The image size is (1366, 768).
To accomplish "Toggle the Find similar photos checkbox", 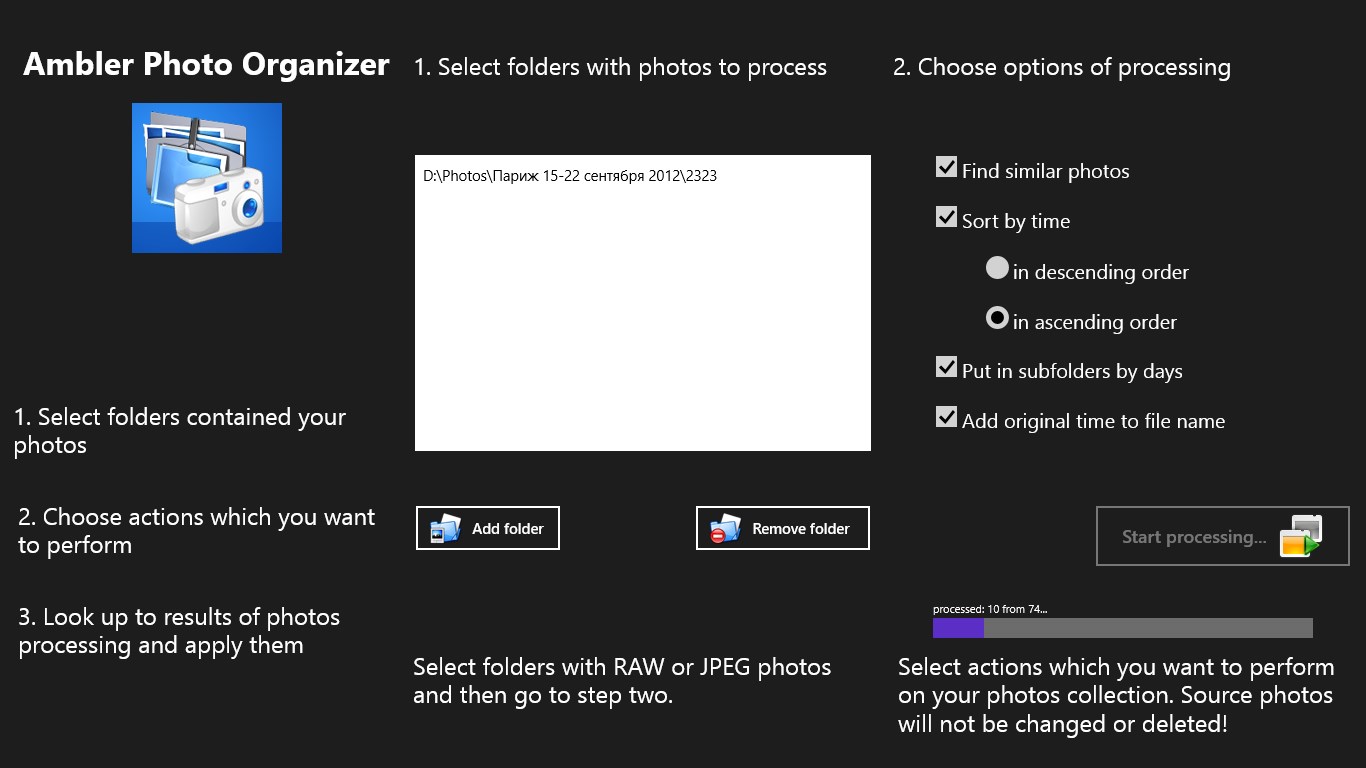I will (x=946, y=167).
